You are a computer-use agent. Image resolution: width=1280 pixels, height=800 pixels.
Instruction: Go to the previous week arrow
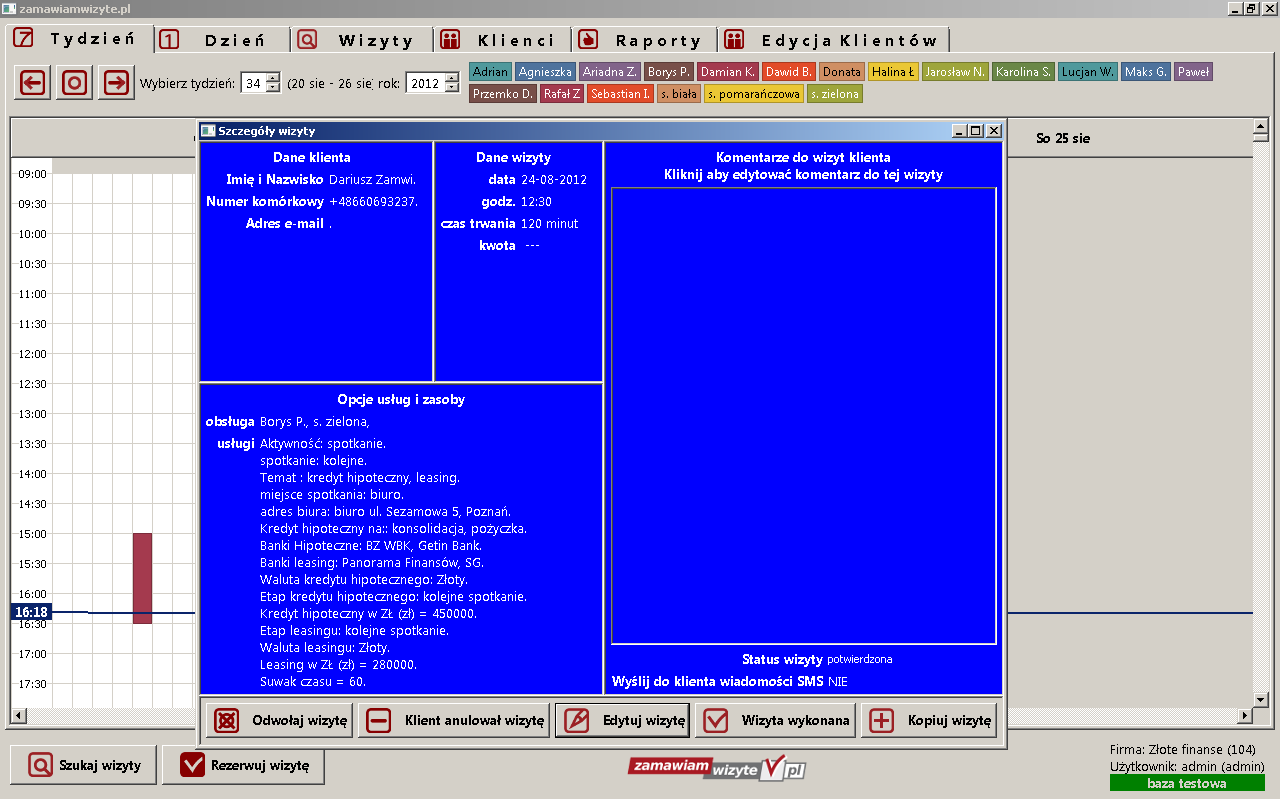[33, 83]
